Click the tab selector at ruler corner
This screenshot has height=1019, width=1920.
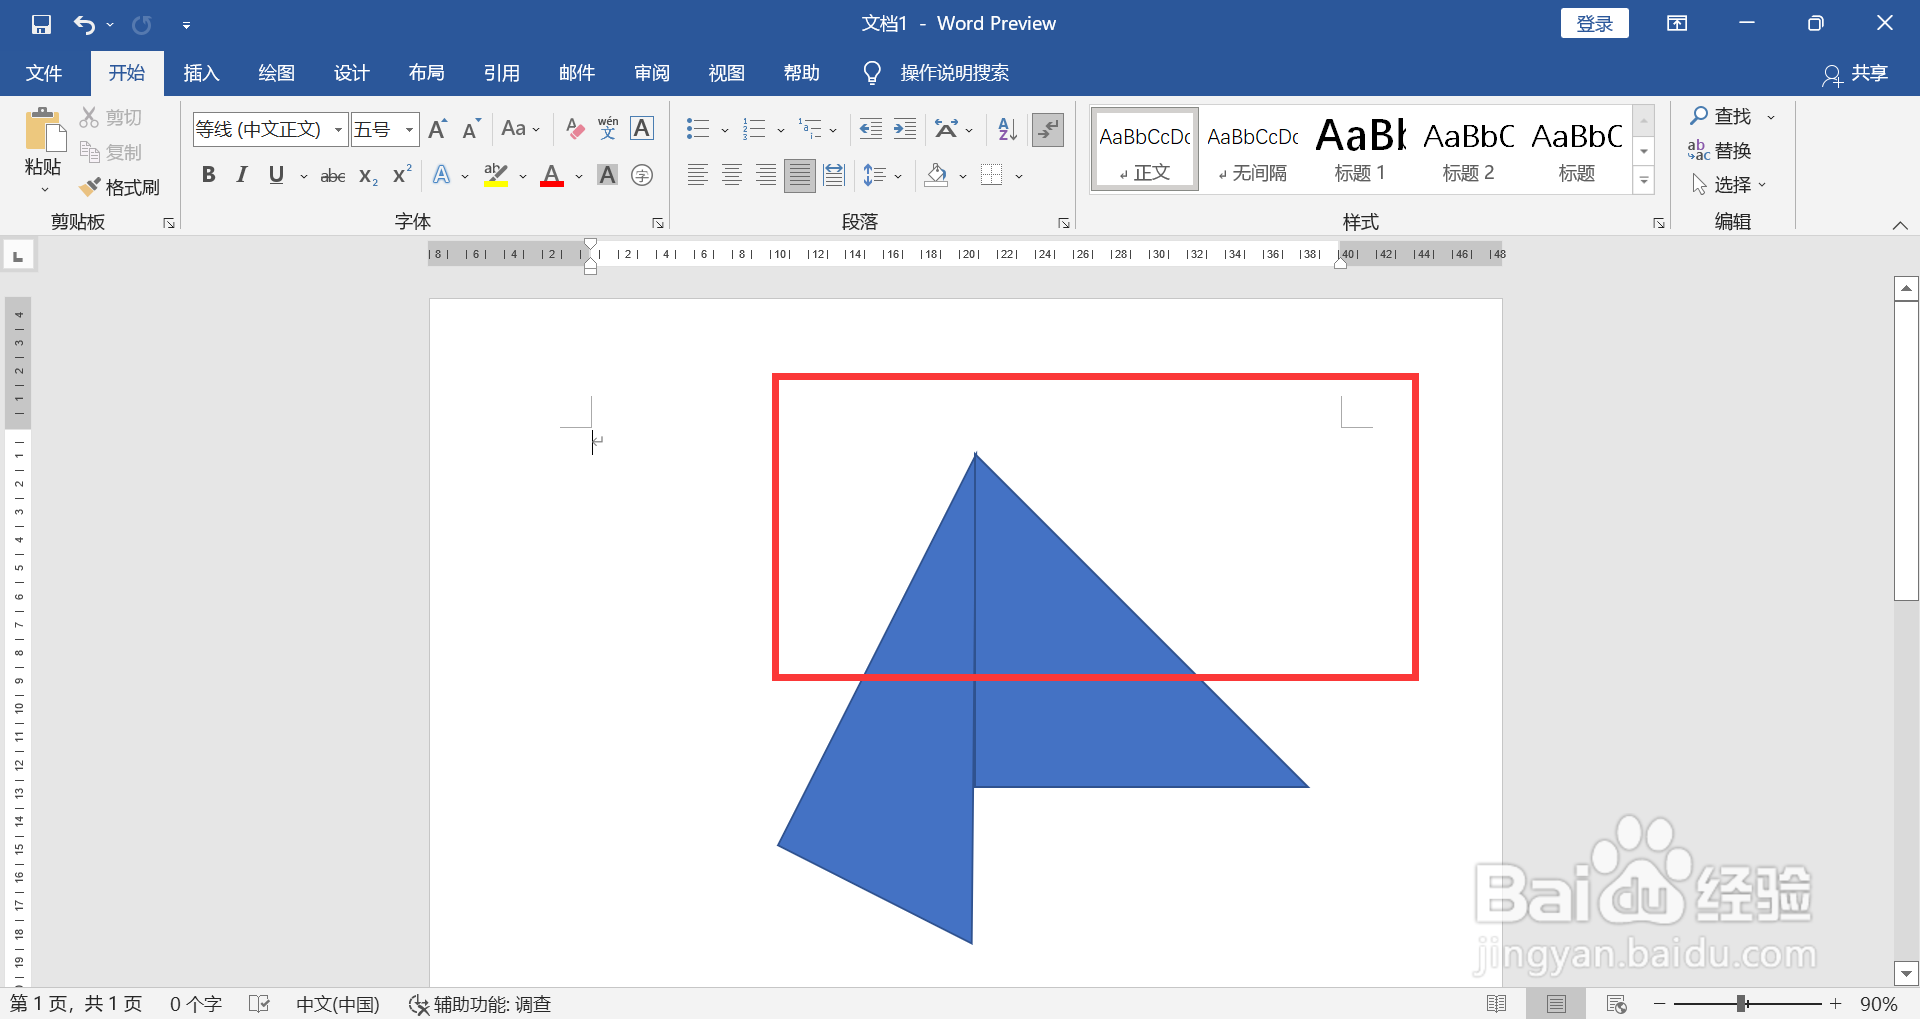18,256
